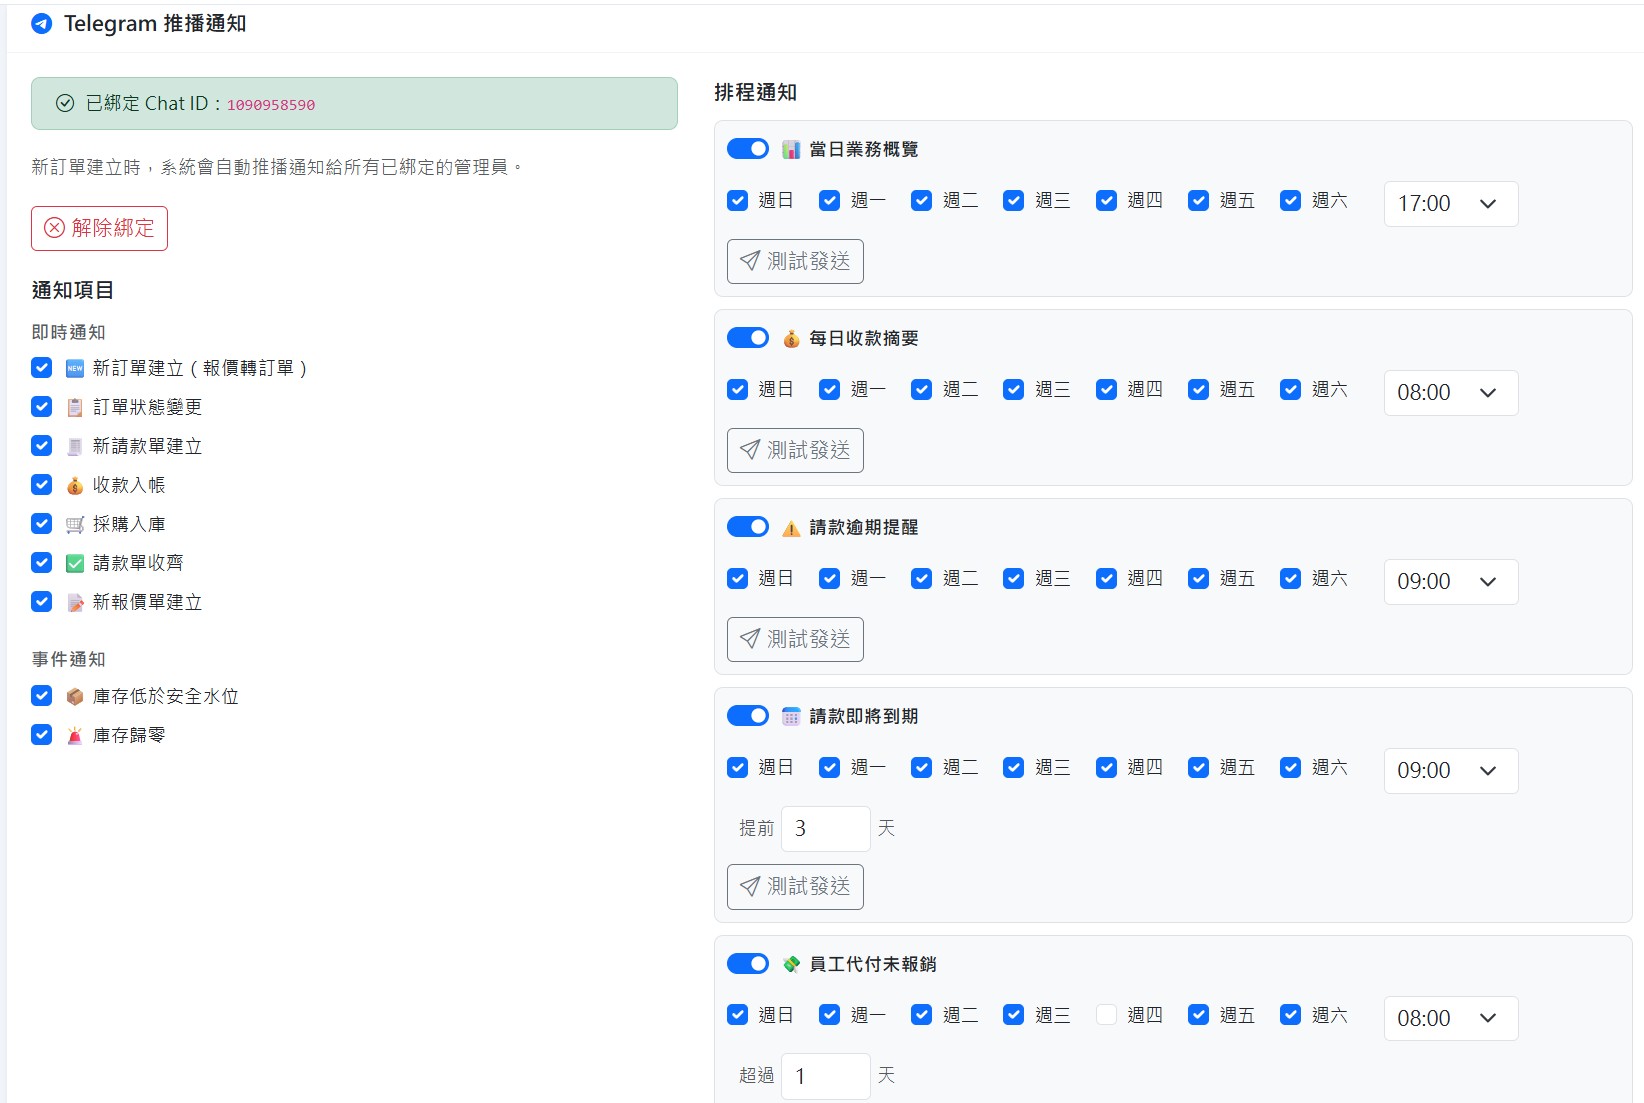Viewport: 1644px width, 1103px height.
Task: Click the money bag icon next to 收款入帳
Action: (x=75, y=485)
